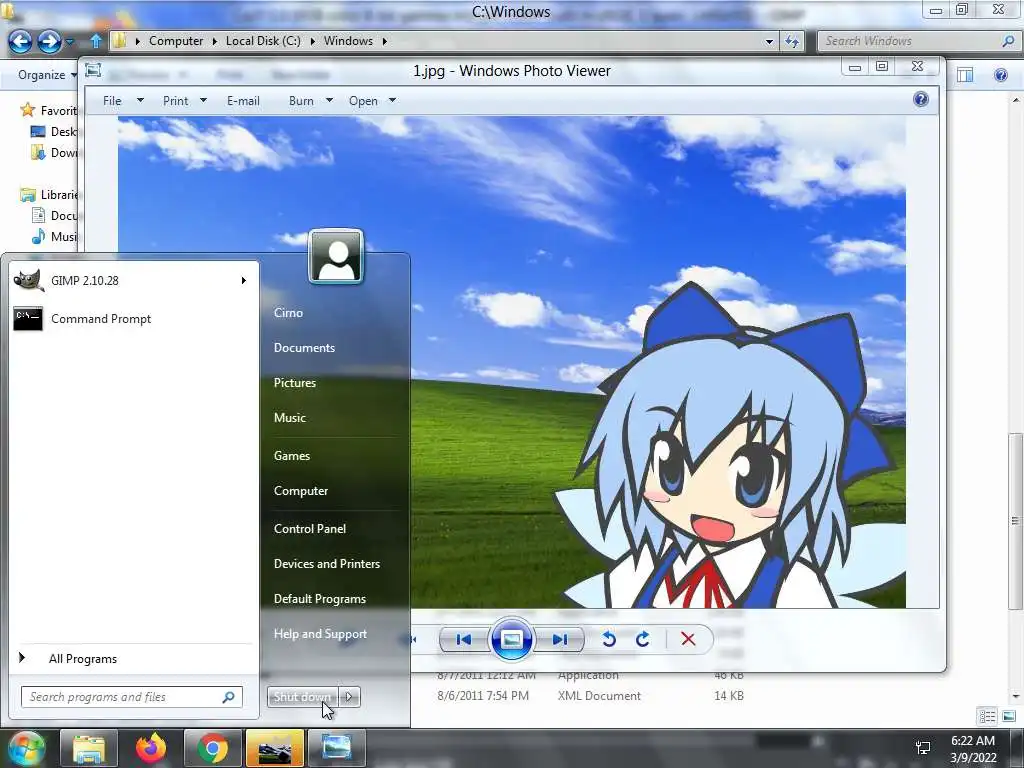
Task: Click Windows breadcrumb in address bar
Action: click(348, 40)
